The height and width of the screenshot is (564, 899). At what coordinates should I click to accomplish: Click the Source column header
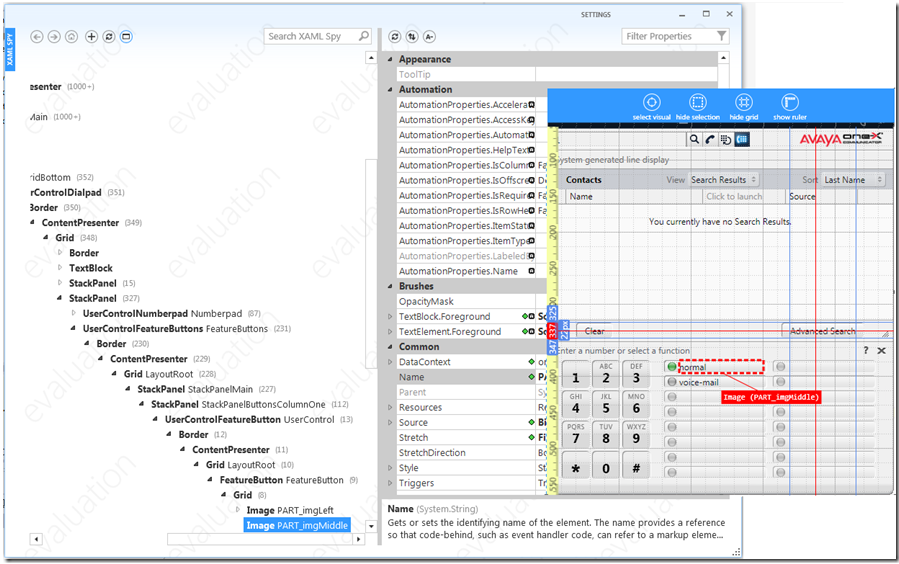821,196
